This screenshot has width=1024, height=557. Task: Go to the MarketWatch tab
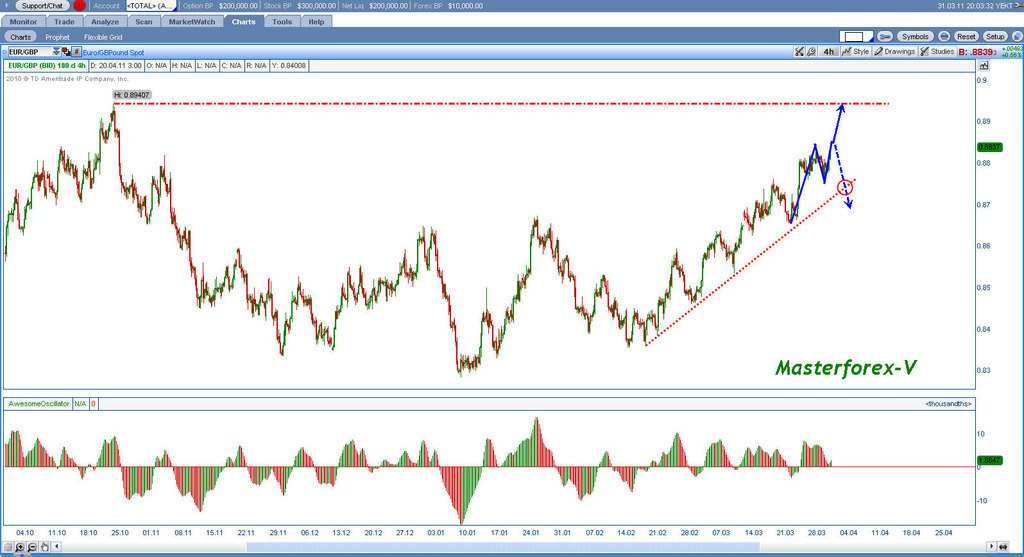[192, 22]
